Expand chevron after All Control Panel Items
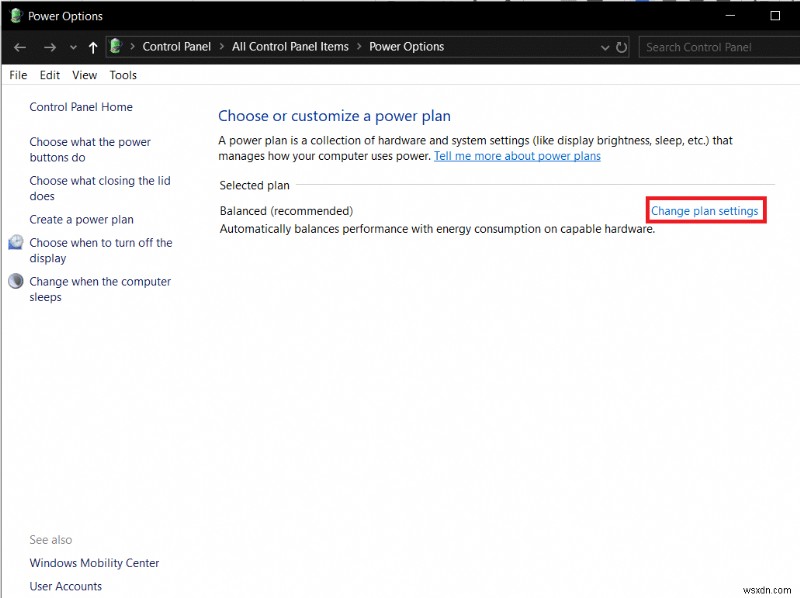This screenshot has width=800, height=598. click(360, 47)
